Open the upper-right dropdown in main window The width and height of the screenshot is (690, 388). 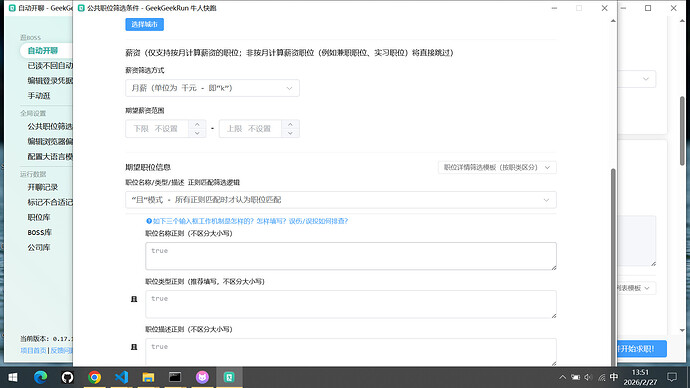(636, 79)
